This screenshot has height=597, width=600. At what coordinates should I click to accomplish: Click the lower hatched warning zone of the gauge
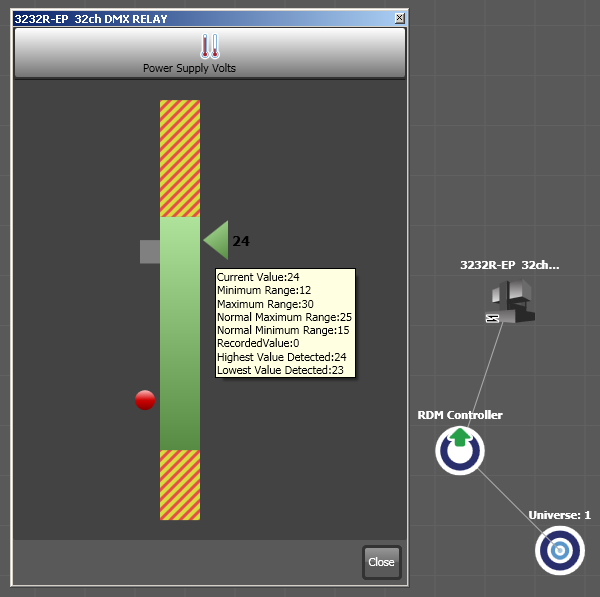(x=180, y=484)
